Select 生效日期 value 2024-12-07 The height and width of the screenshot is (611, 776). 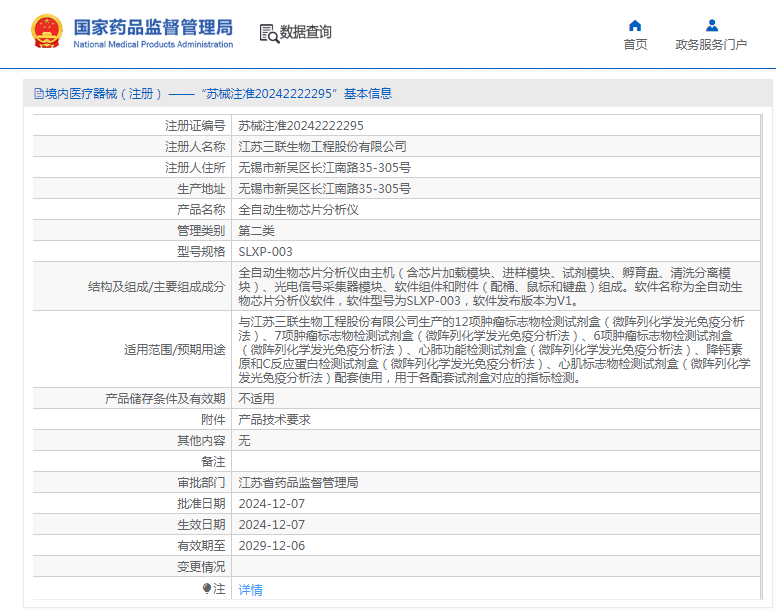click(x=272, y=524)
